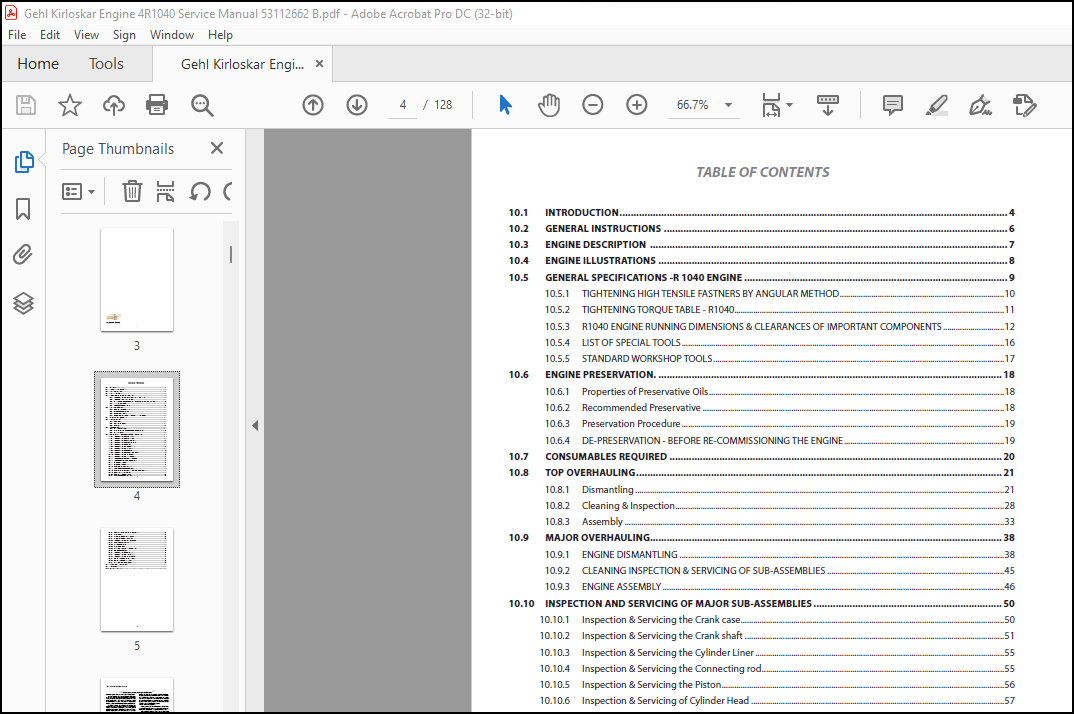Open TOP OVERHAULING contents entry

coord(761,473)
